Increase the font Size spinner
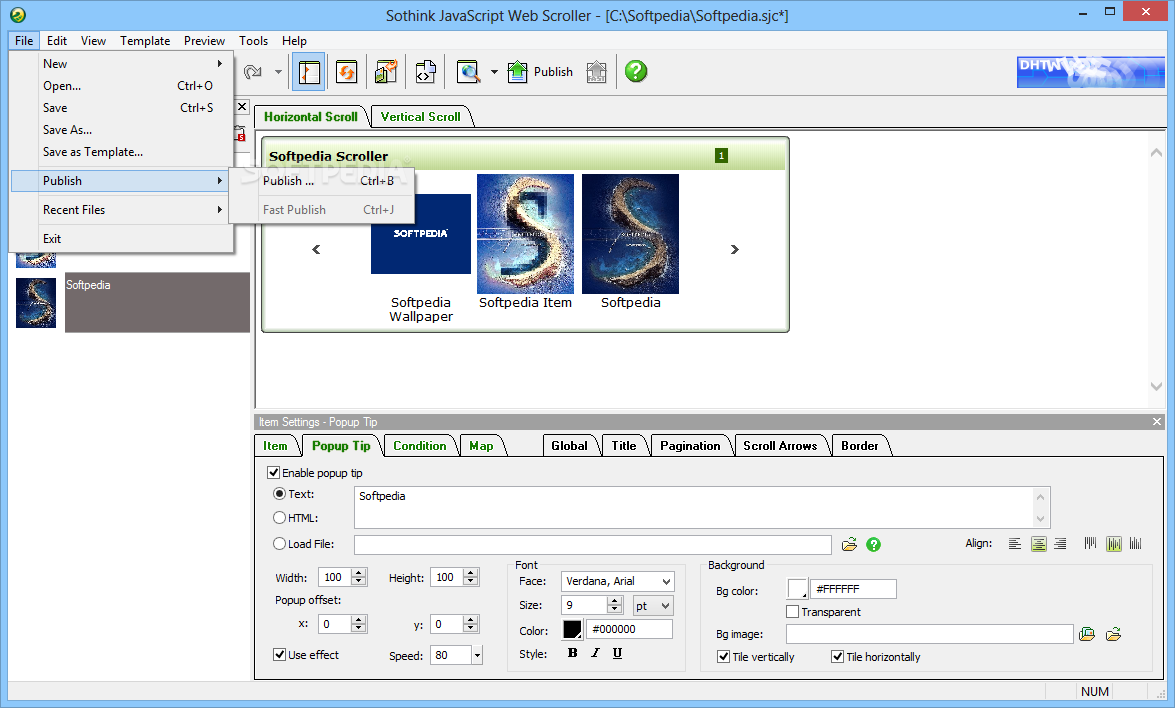This screenshot has width=1175, height=708. tap(615, 601)
